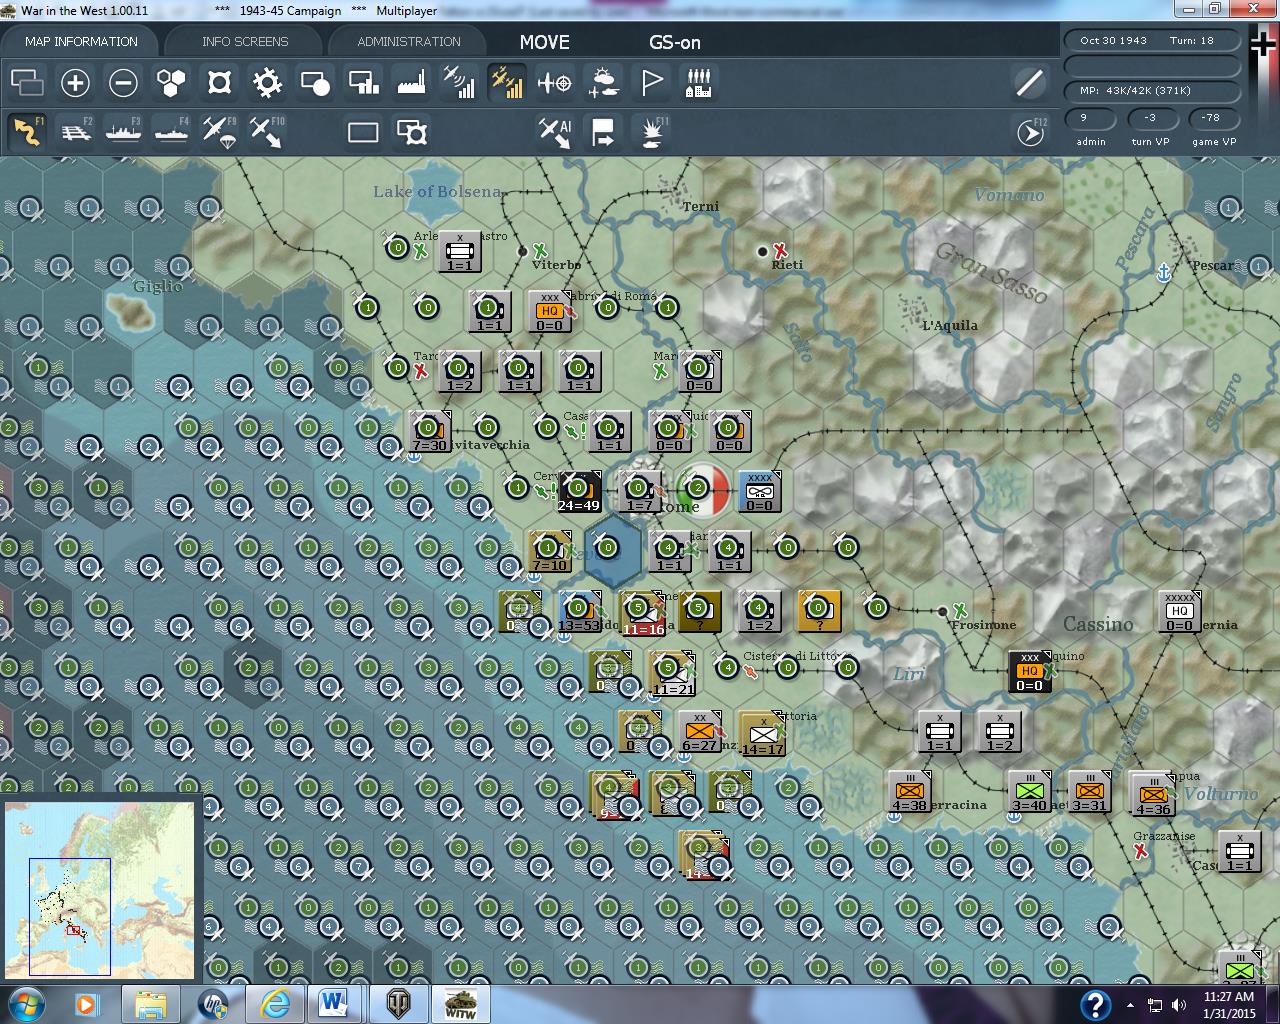1280x1024 pixels.
Task: Click the frame-with-fort-symbol icon
Action: 411,132
